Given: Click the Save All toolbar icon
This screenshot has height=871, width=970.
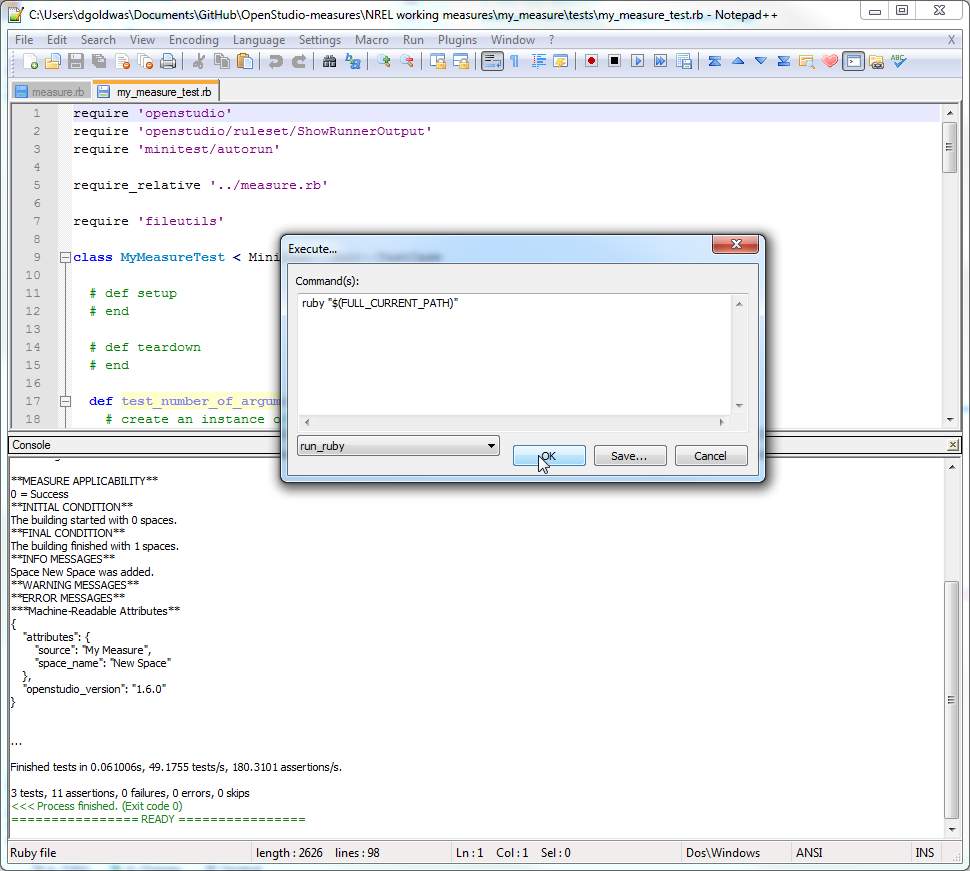Looking at the screenshot, I should click(97, 62).
